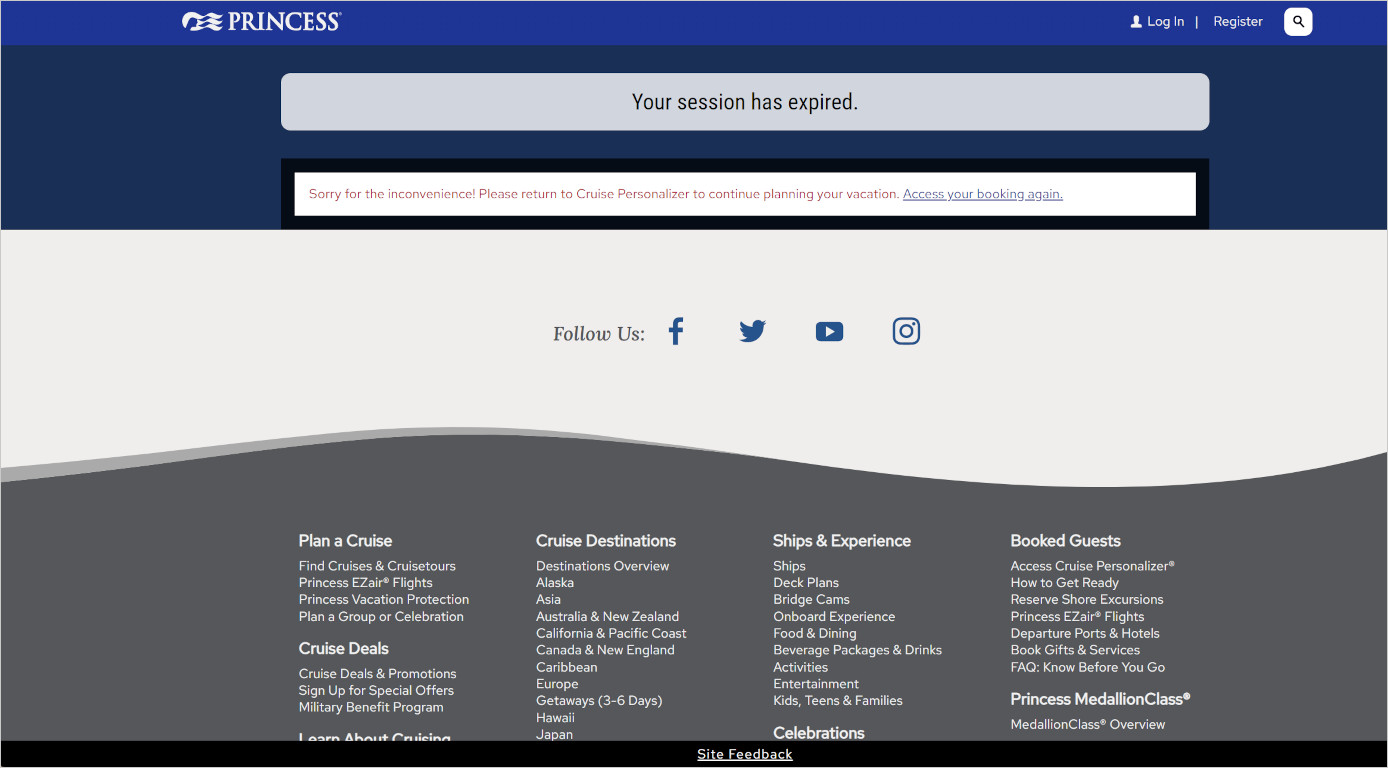
Task: Click the Cruise Deals heading
Action: pos(343,649)
